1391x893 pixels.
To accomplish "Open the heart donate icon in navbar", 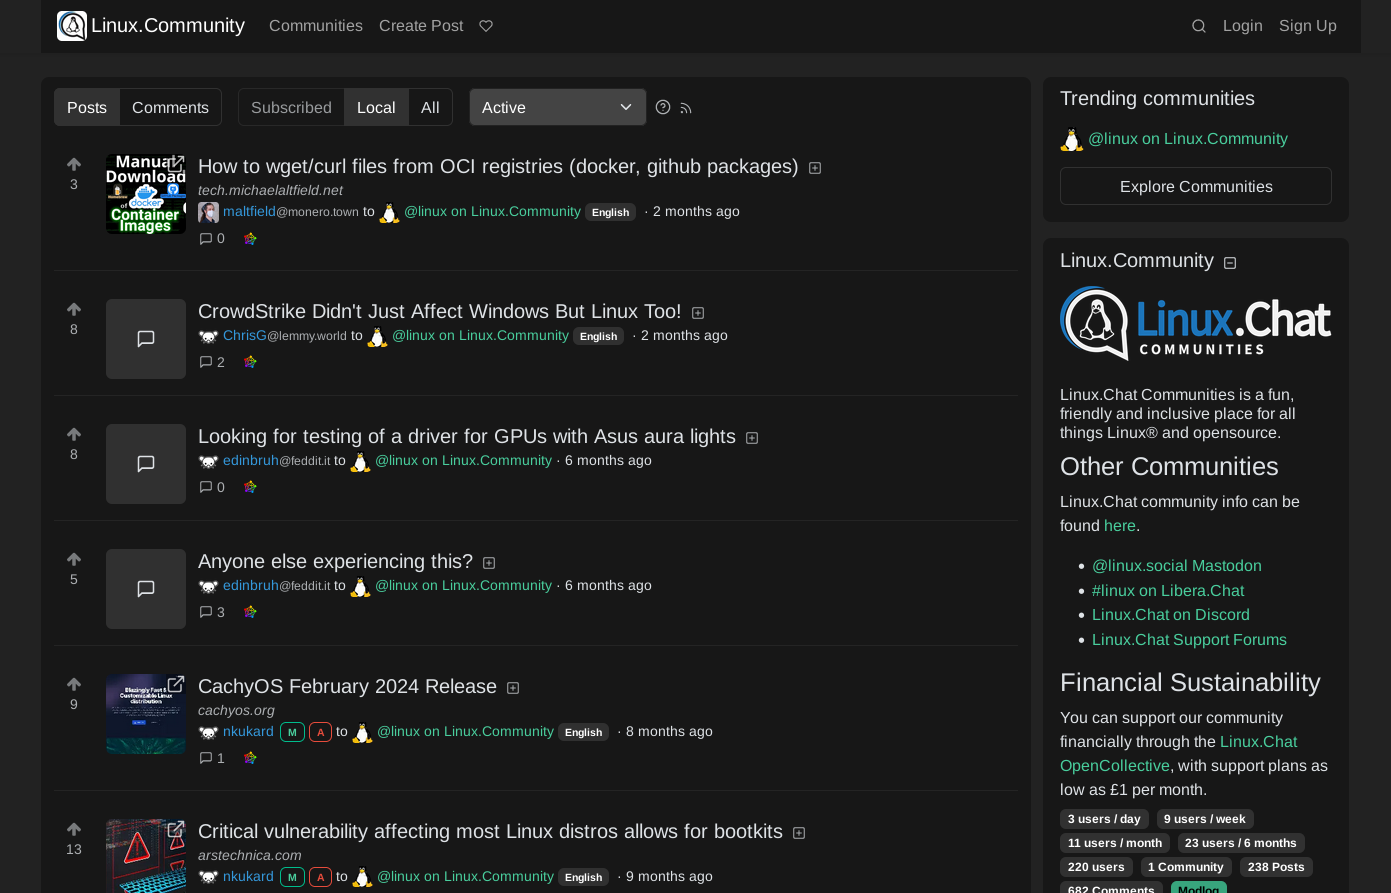I will click(486, 26).
